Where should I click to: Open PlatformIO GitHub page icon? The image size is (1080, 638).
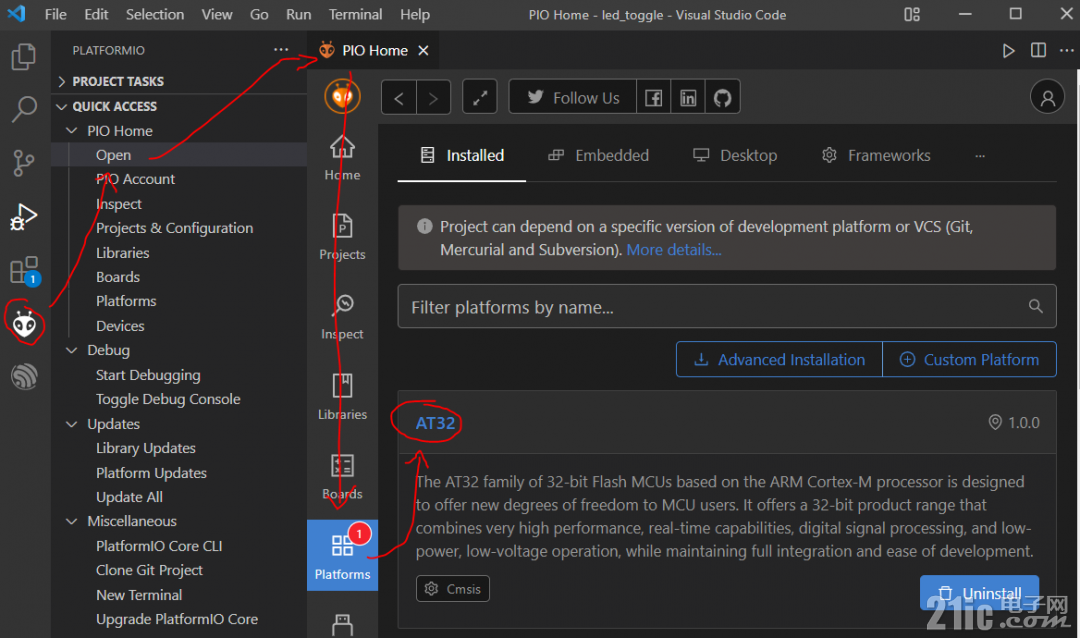coord(723,98)
